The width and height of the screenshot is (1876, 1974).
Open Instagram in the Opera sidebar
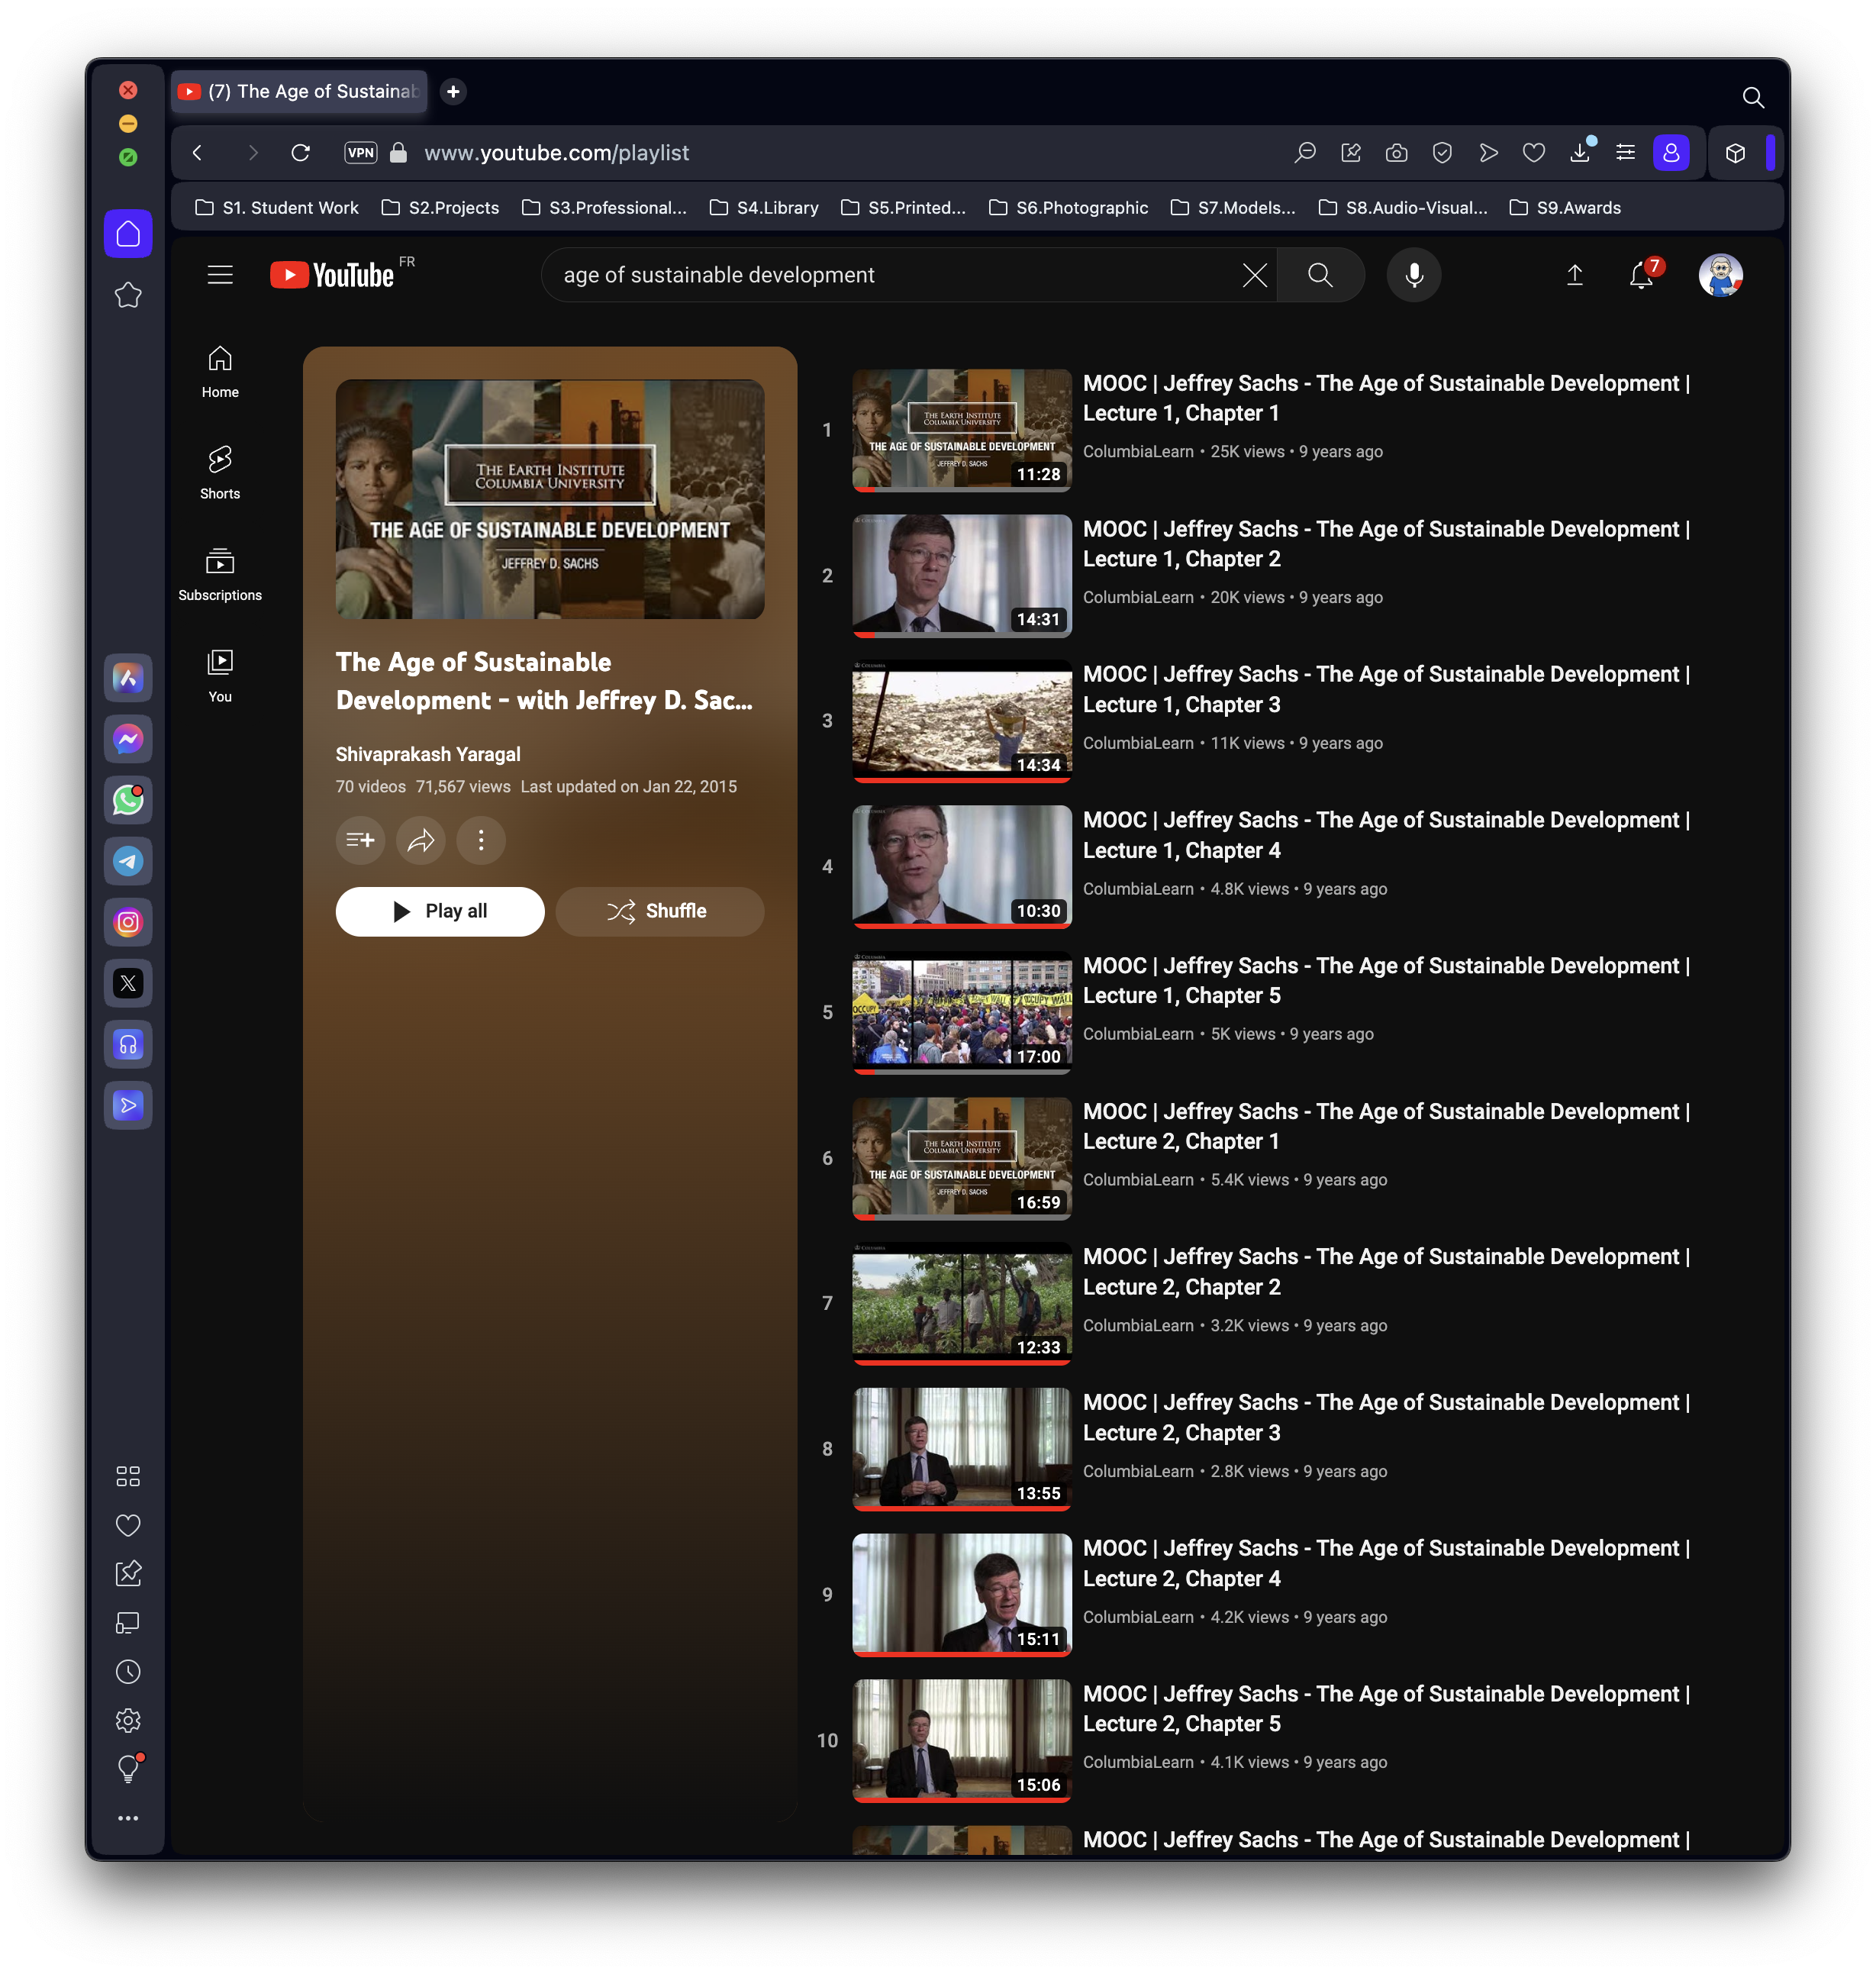(128, 922)
